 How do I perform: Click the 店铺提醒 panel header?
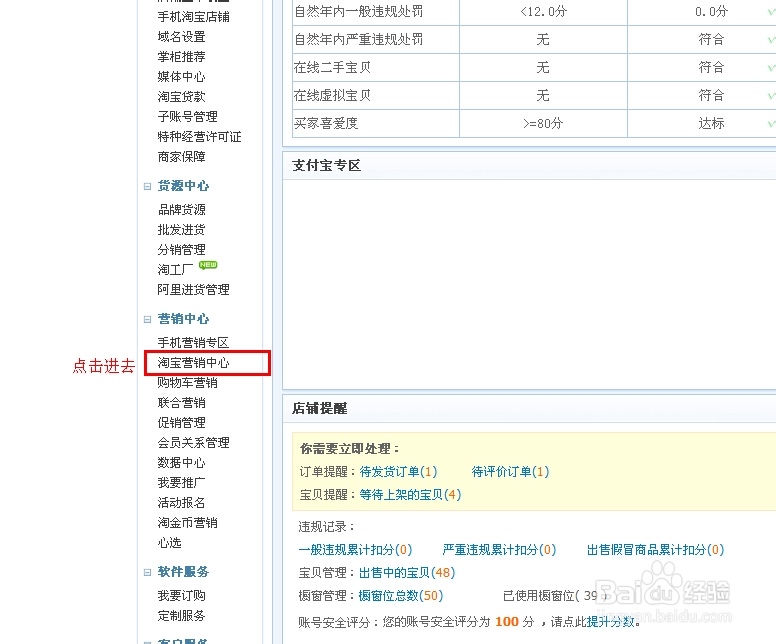click(x=529, y=409)
